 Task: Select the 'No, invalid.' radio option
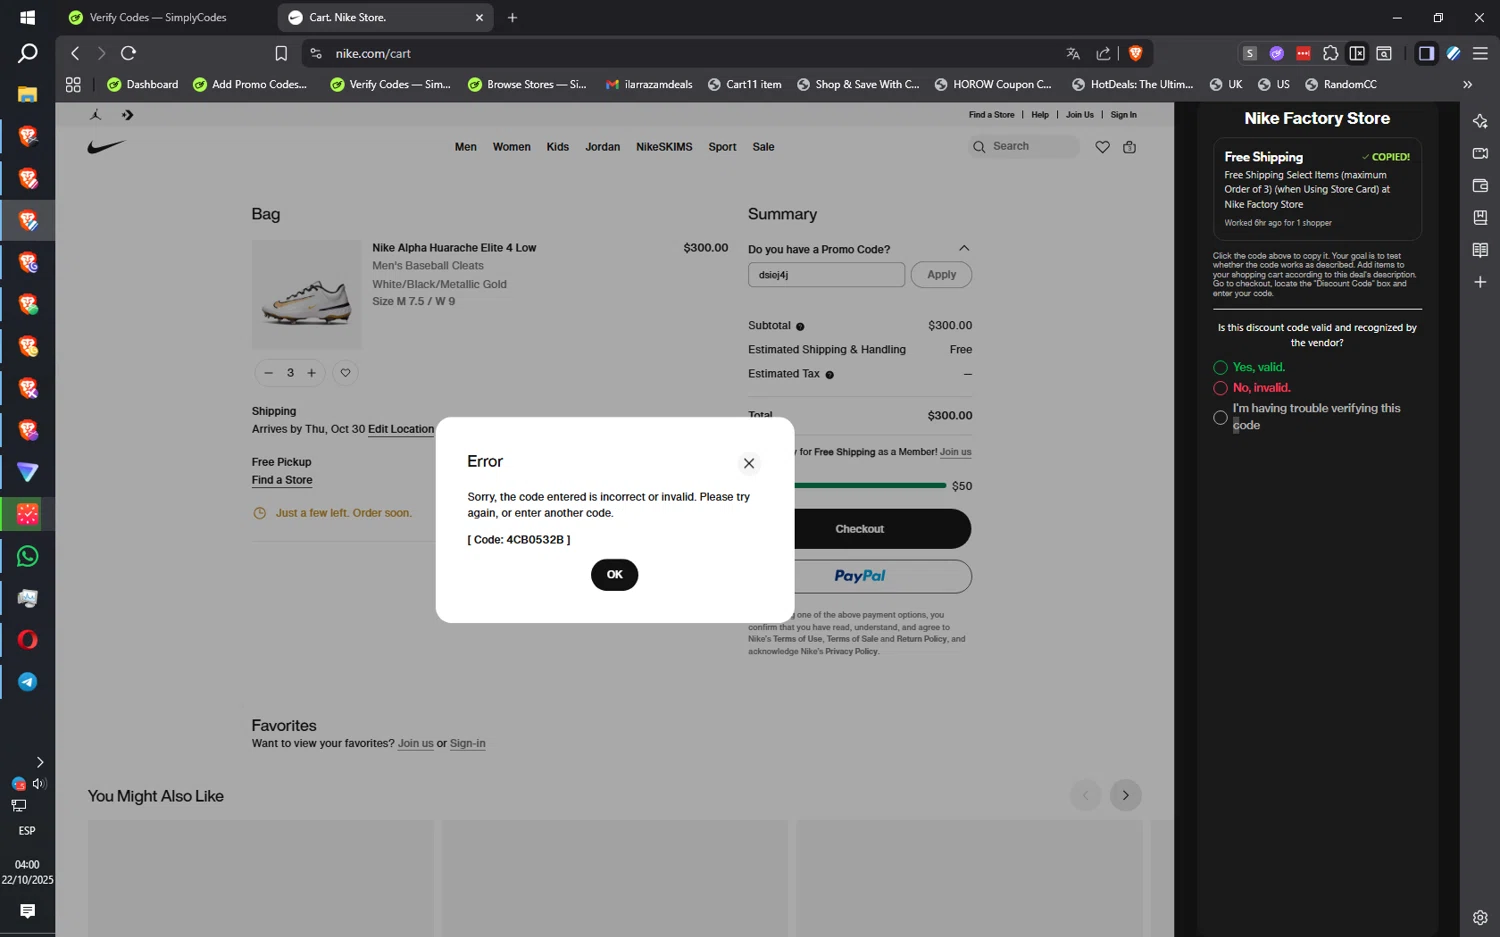pyautogui.click(x=1220, y=388)
